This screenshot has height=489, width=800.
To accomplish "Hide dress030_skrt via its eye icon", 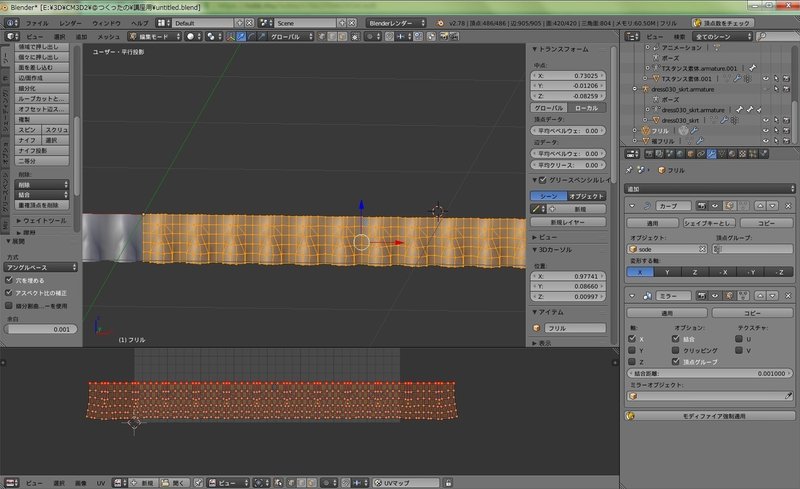I will coord(765,120).
